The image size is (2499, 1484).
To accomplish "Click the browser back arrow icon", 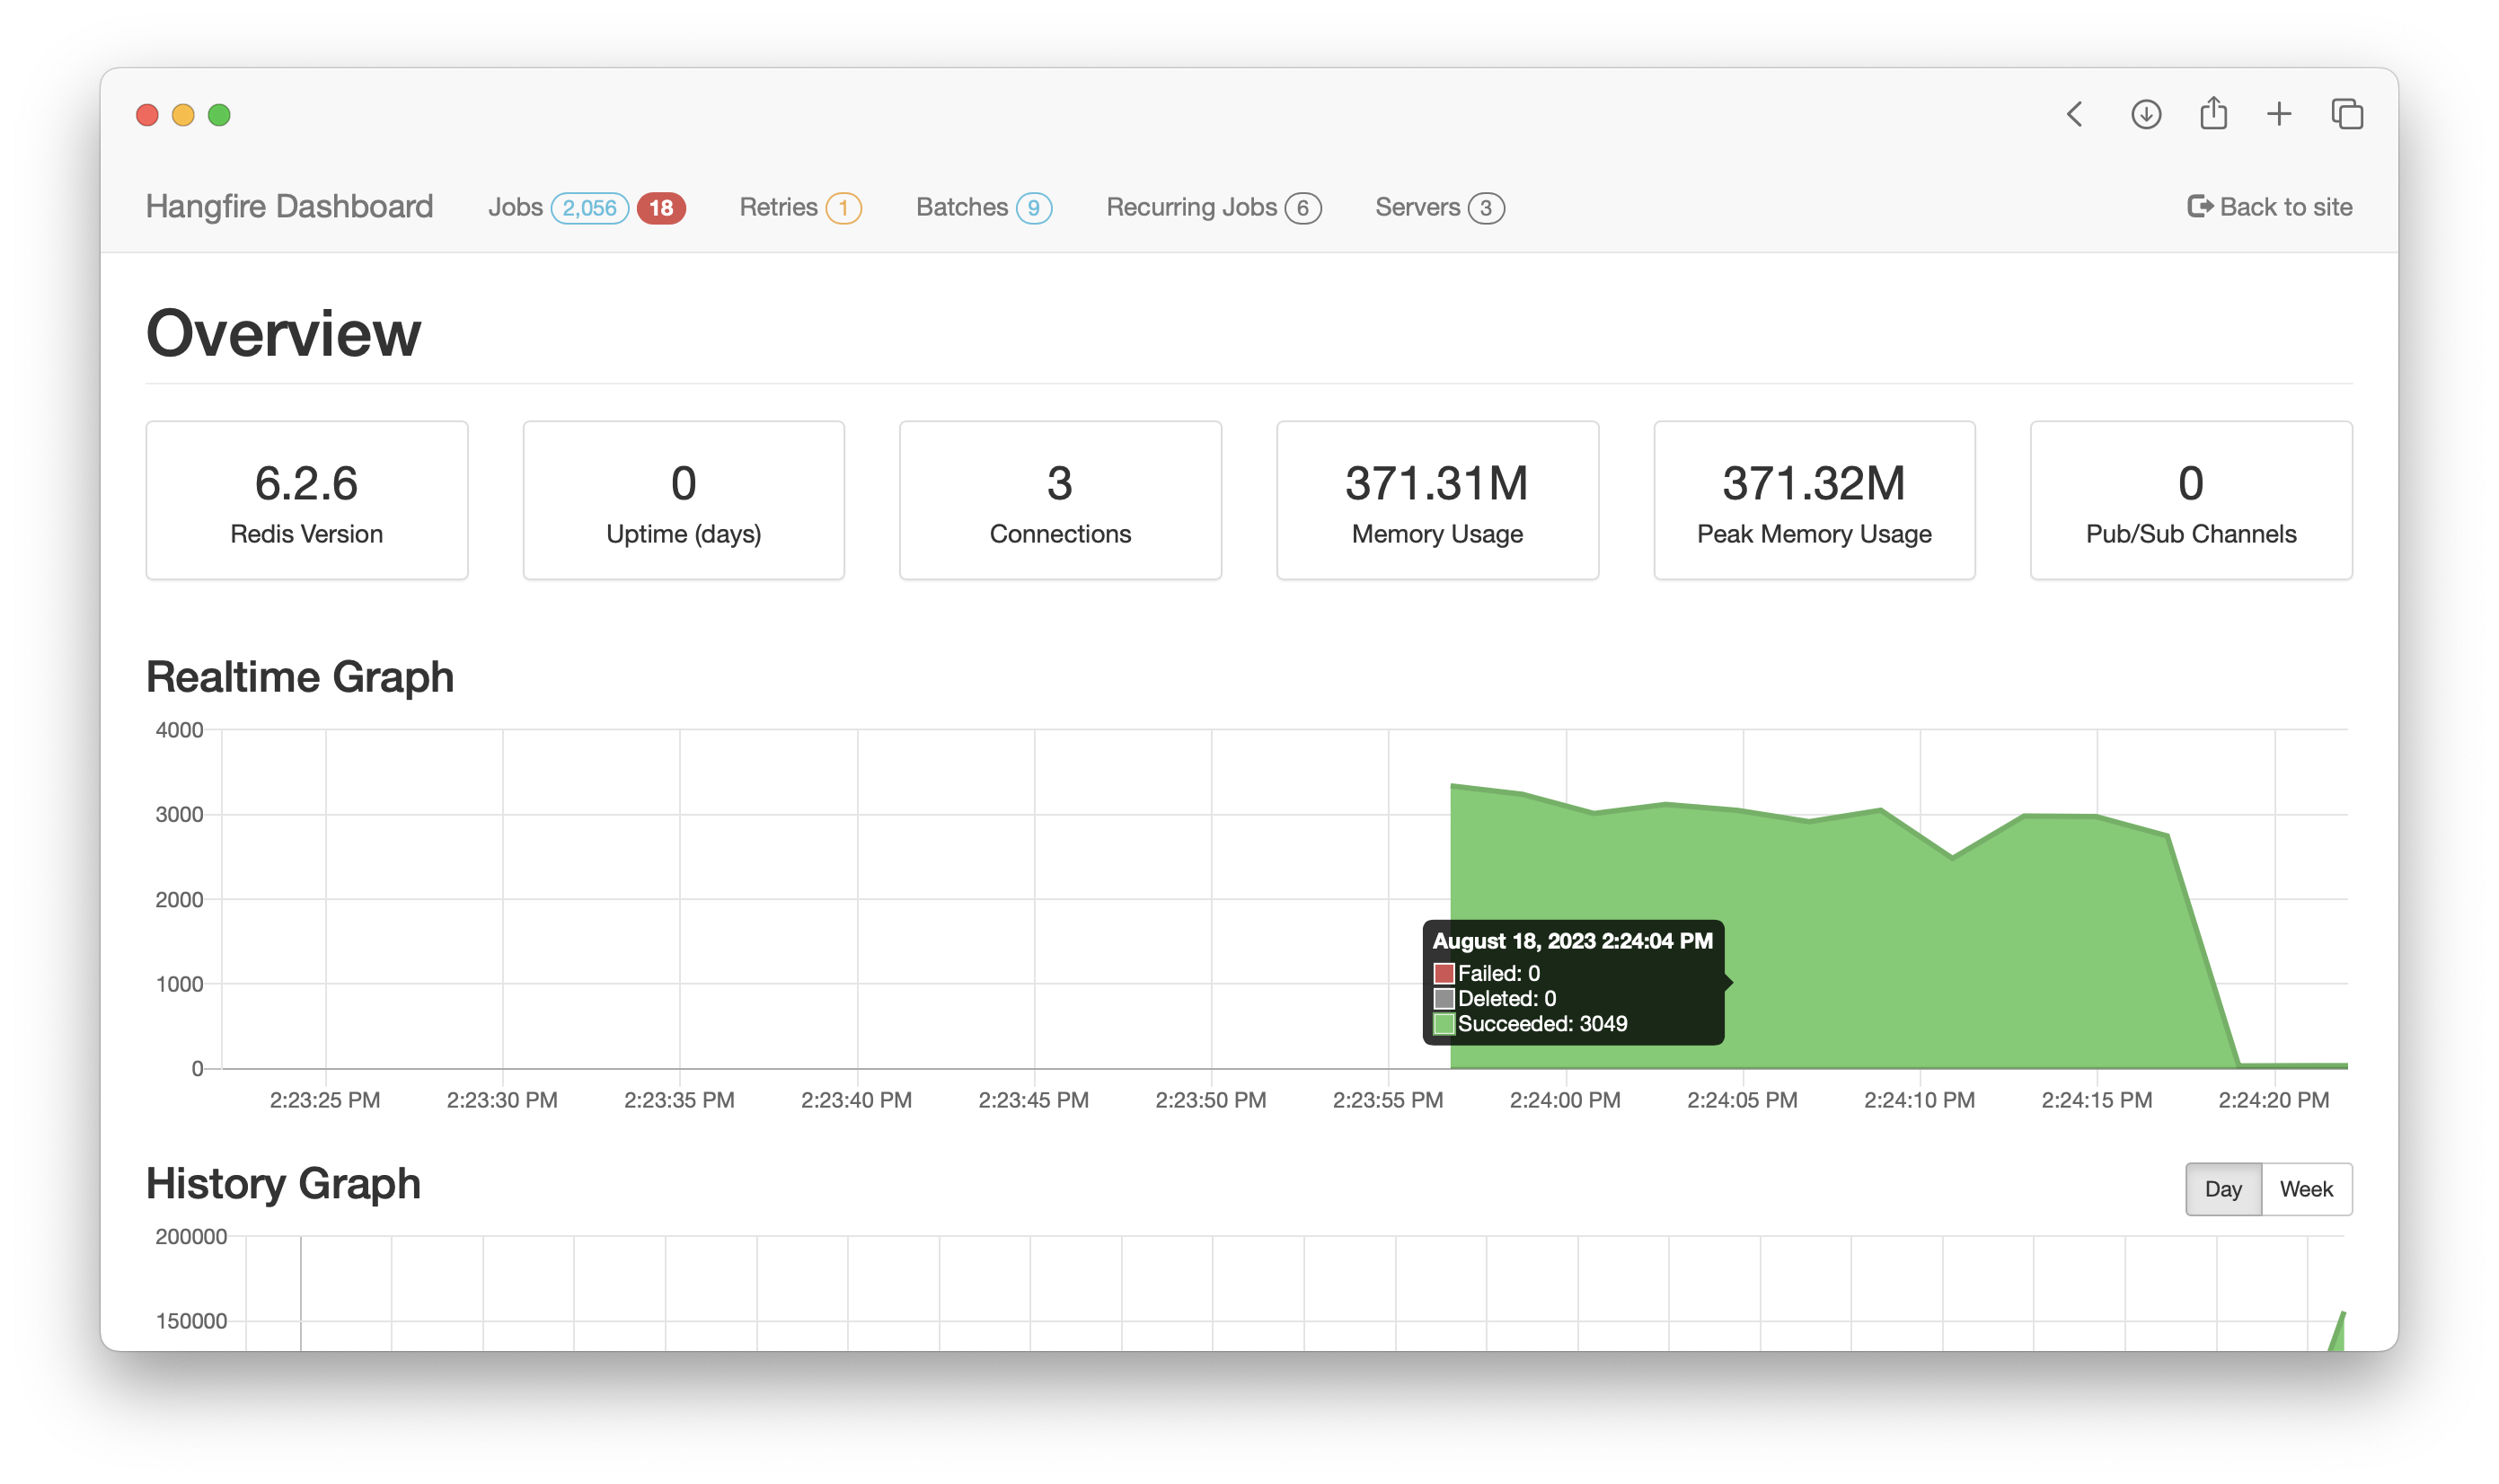I will click(x=2075, y=114).
